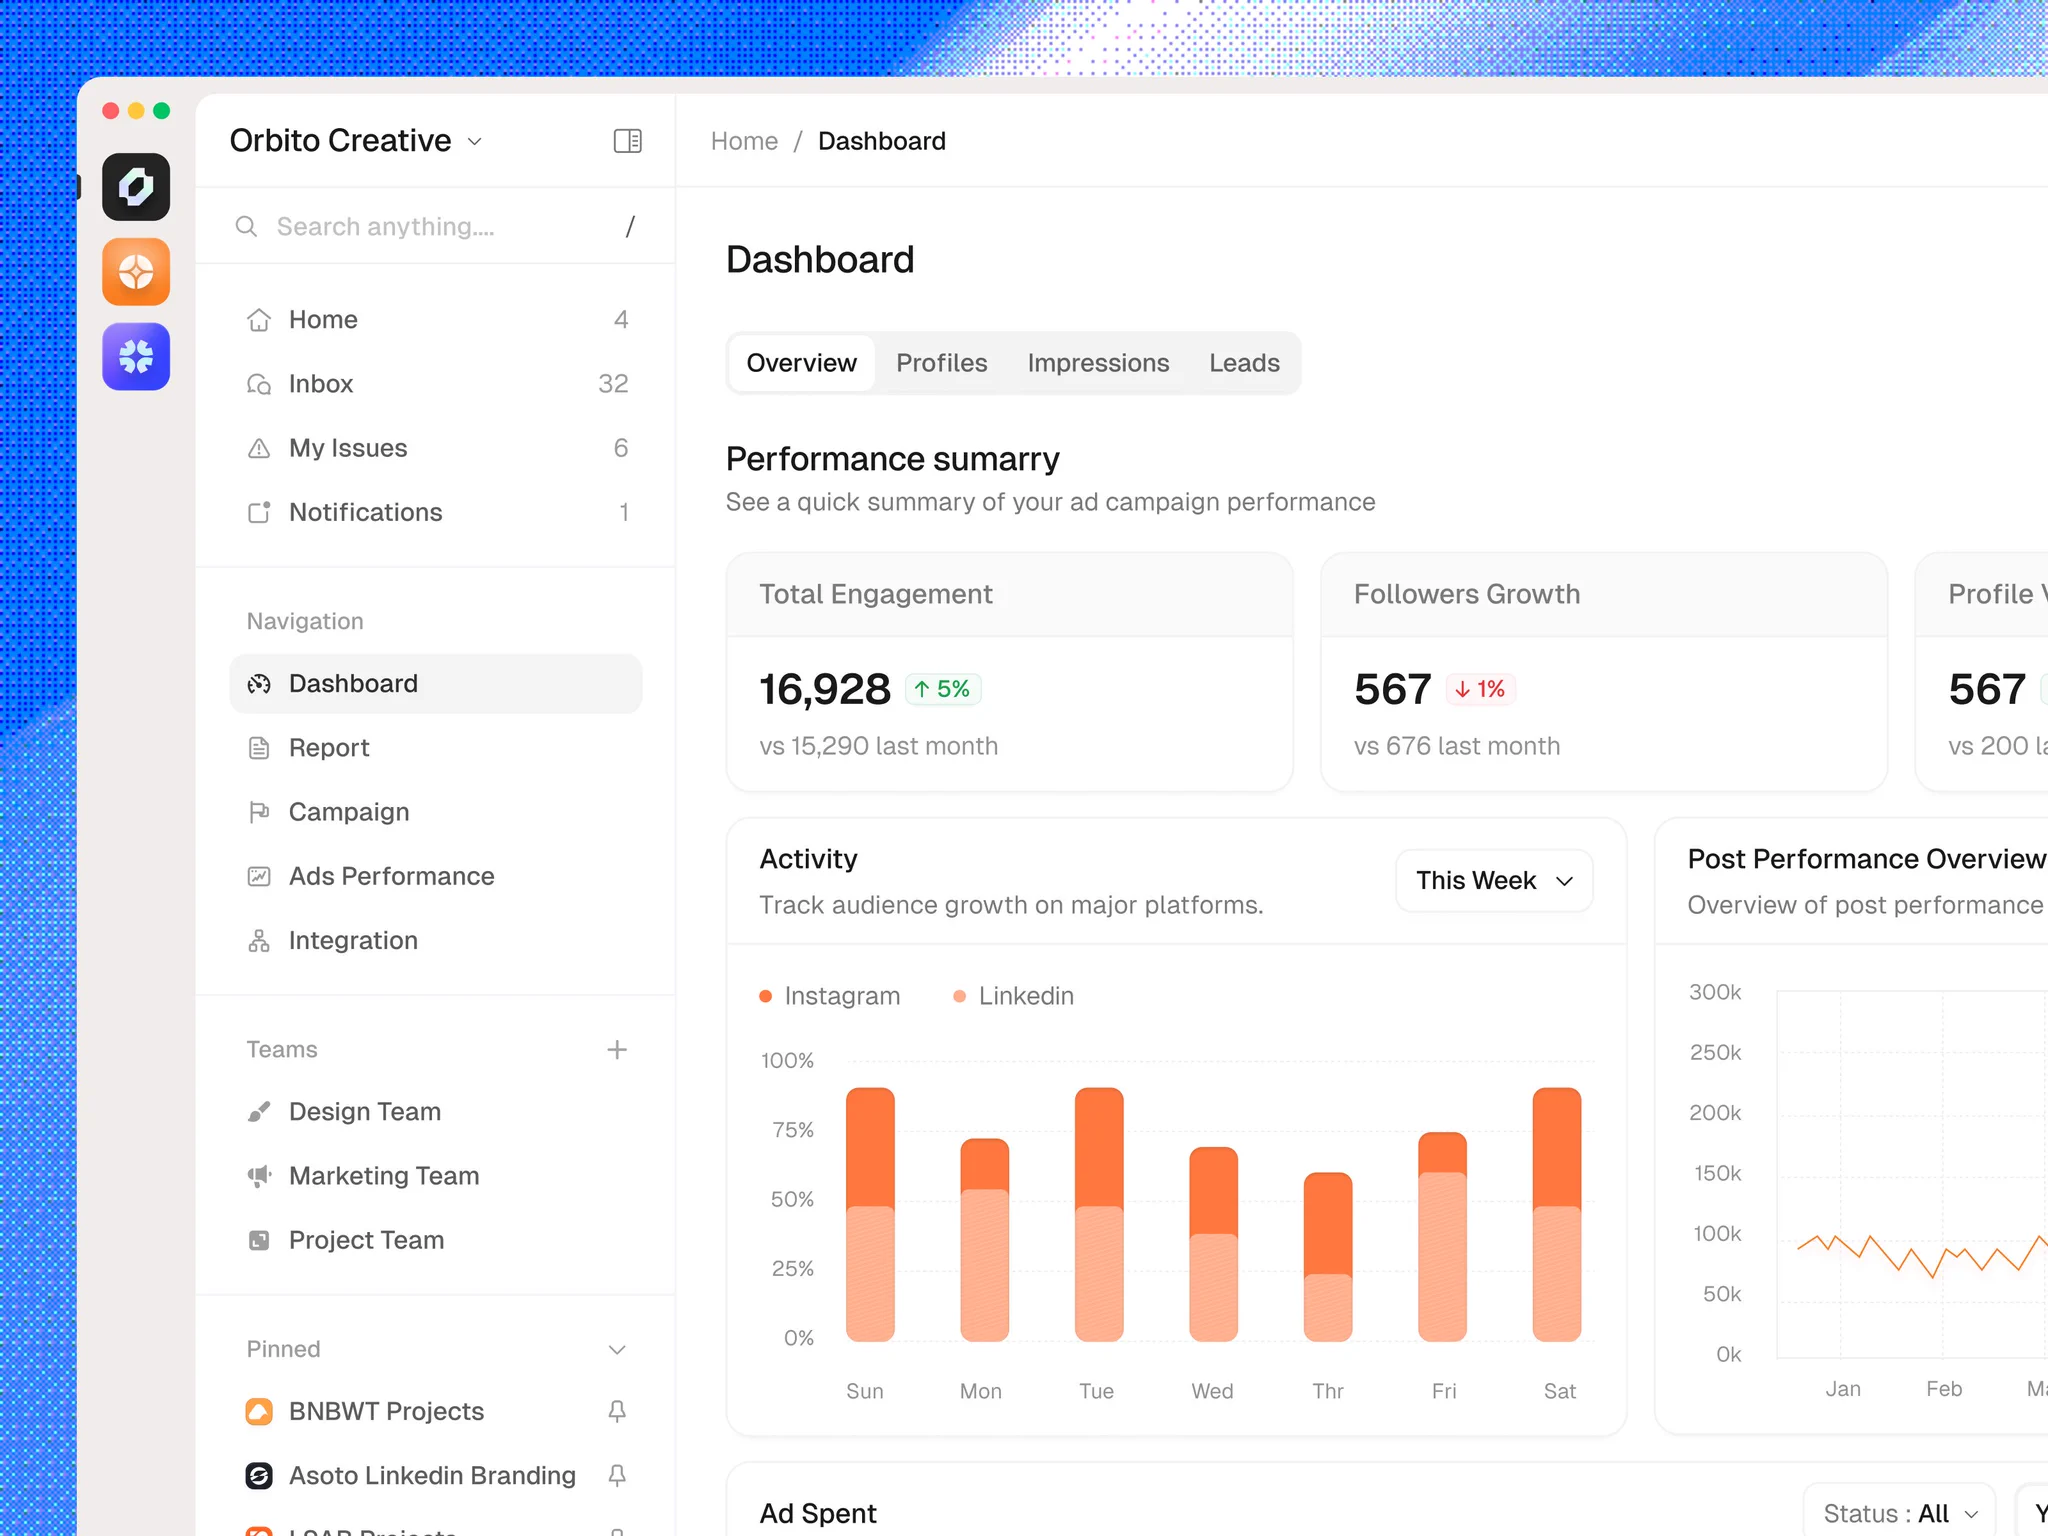Click the search magnifier icon
The height and width of the screenshot is (1536, 2048).
click(x=246, y=227)
